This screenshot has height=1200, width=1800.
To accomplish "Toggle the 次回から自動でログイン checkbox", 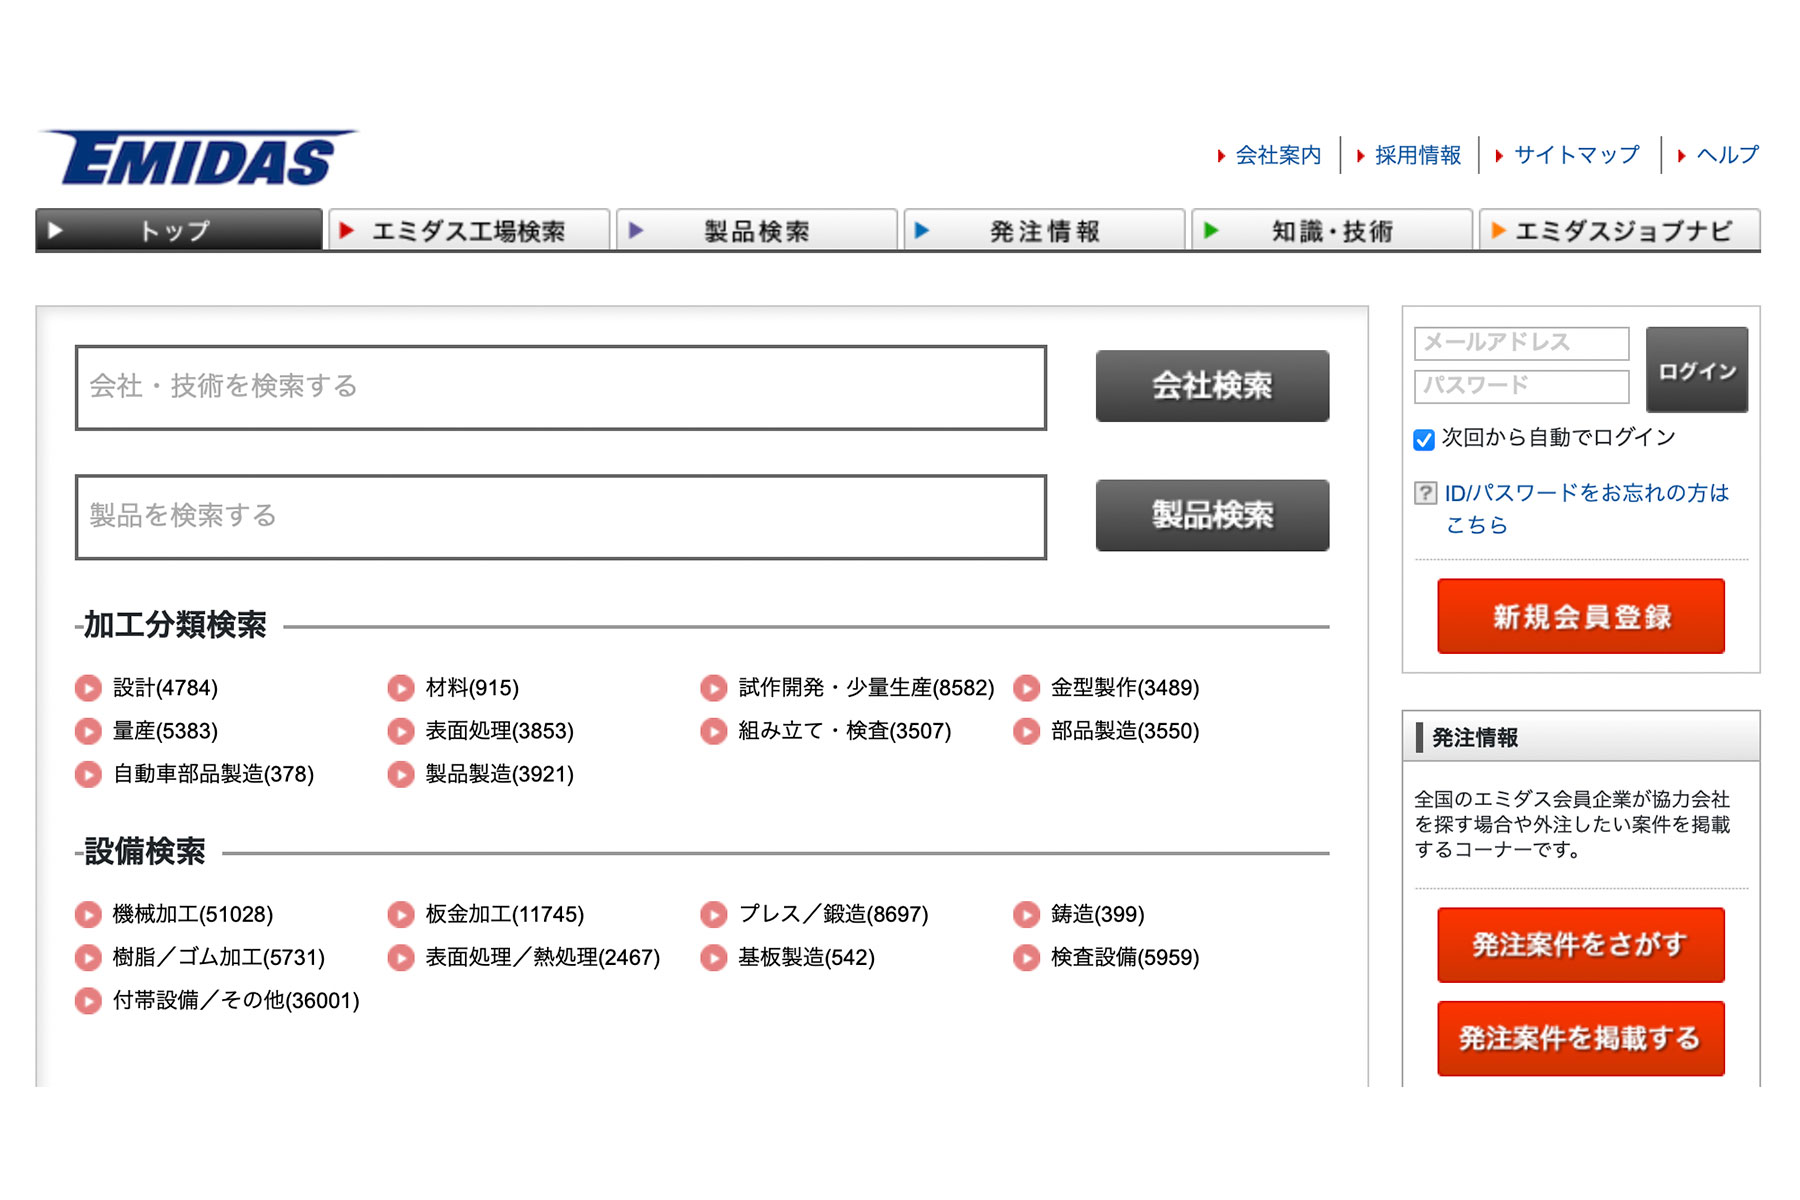I will click(x=1424, y=439).
